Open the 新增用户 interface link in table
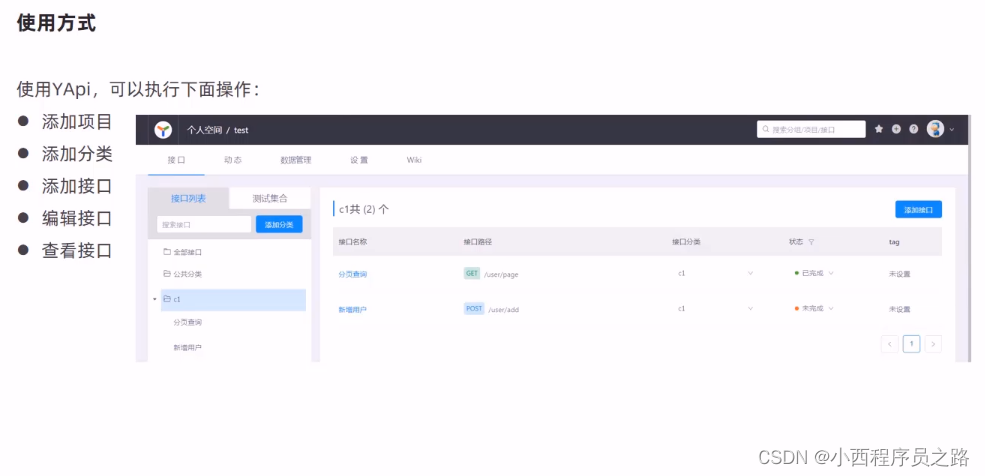Viewport: 985px width, 476px height. point(352,309)
